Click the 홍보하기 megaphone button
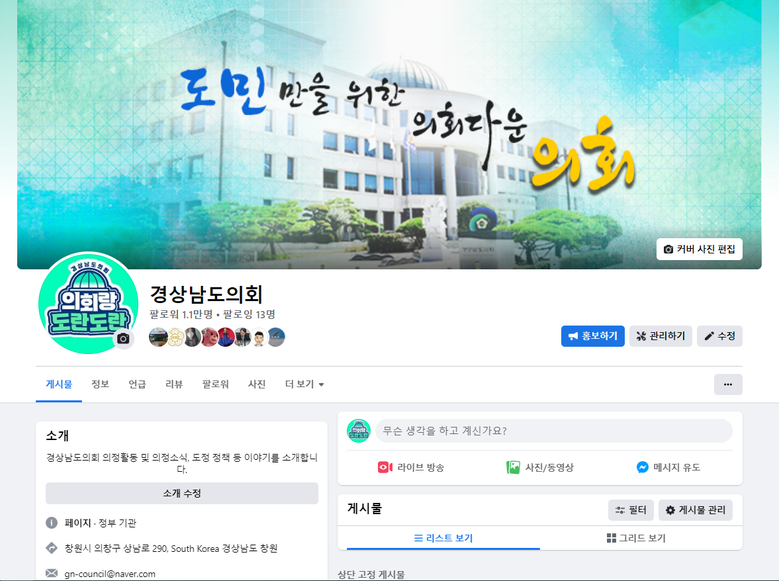Screen dimensions: 779x581 pyautogui.click(x=593, y=336)
